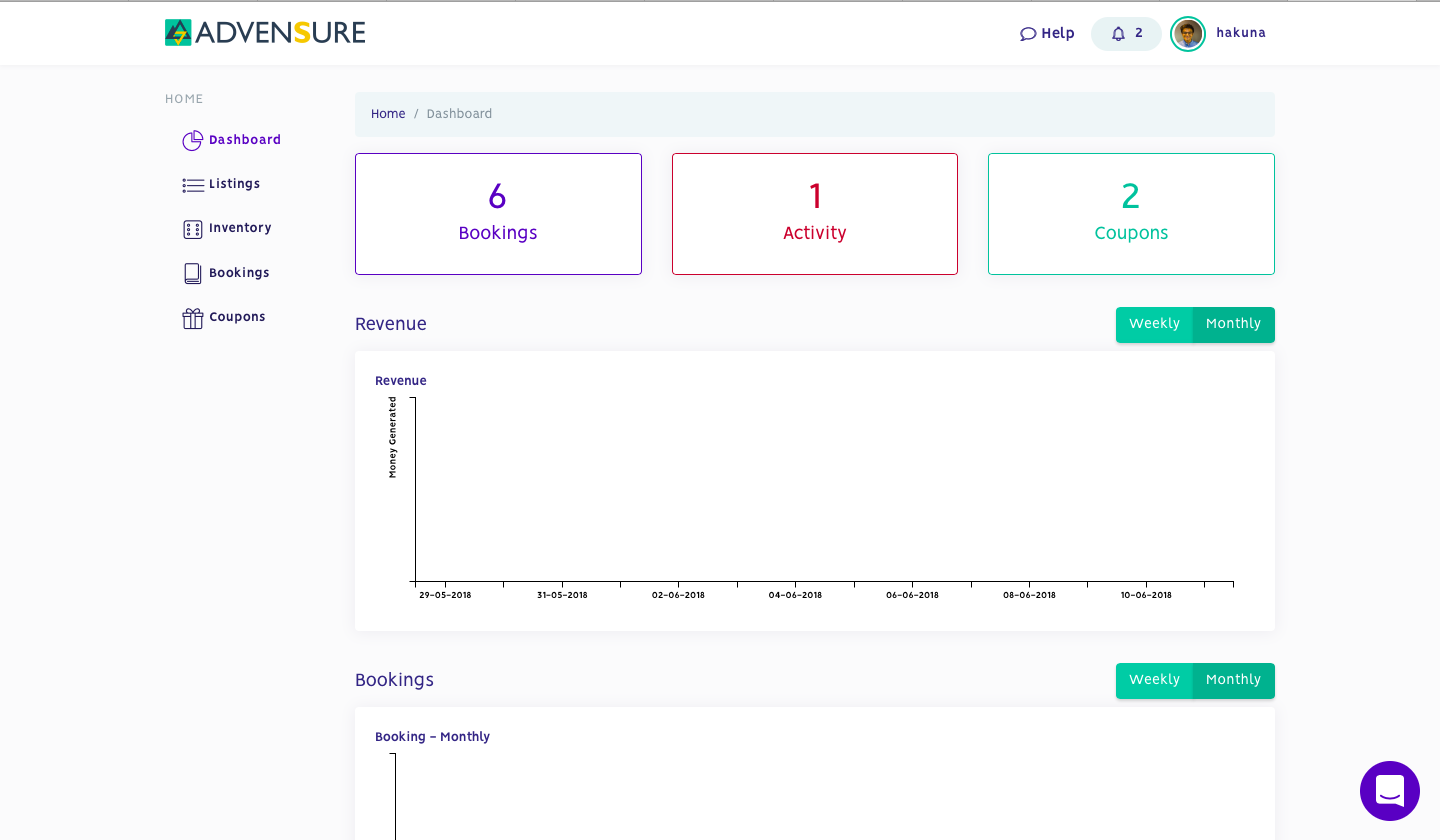The image size is (1440, 840).
Task: Click the 29-05-2018 axis date
Action: point(445,595)
